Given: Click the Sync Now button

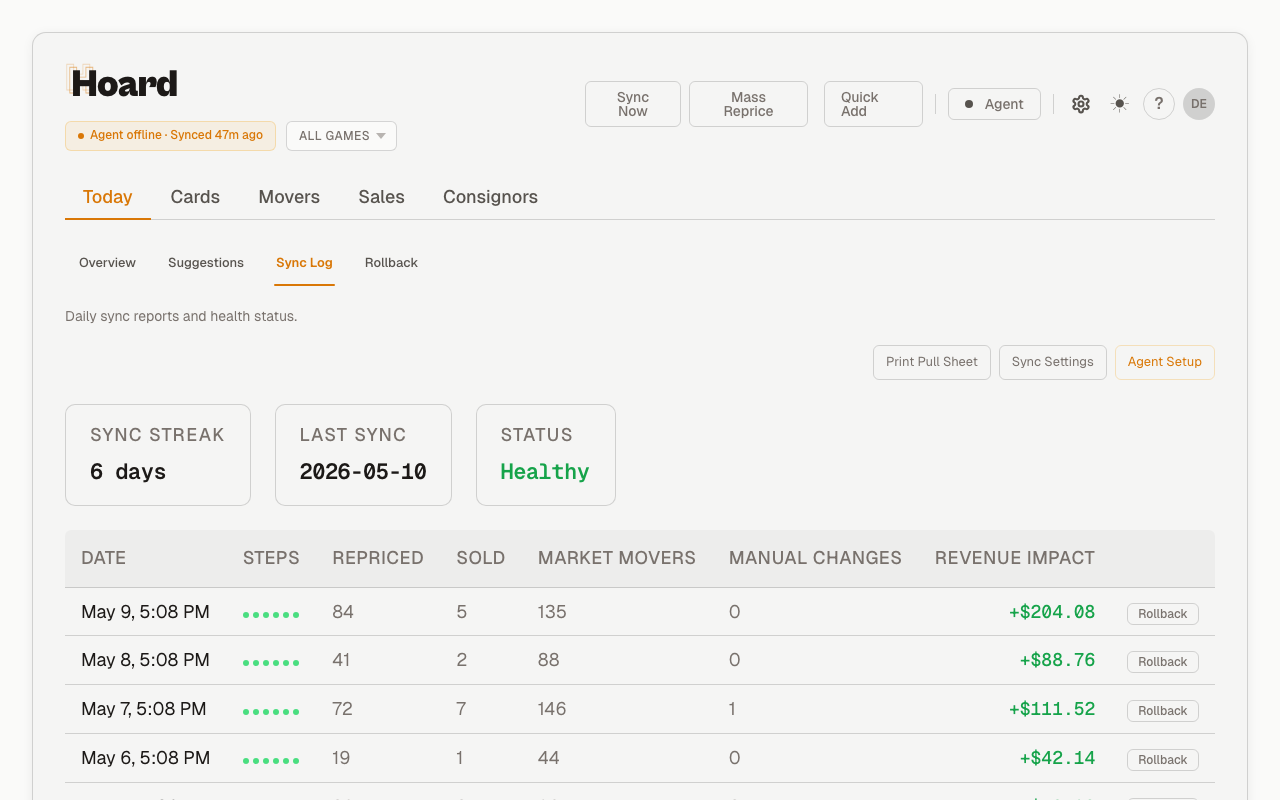Looking at the screenshot, I should pyautogui.click(x=633, y=104).
